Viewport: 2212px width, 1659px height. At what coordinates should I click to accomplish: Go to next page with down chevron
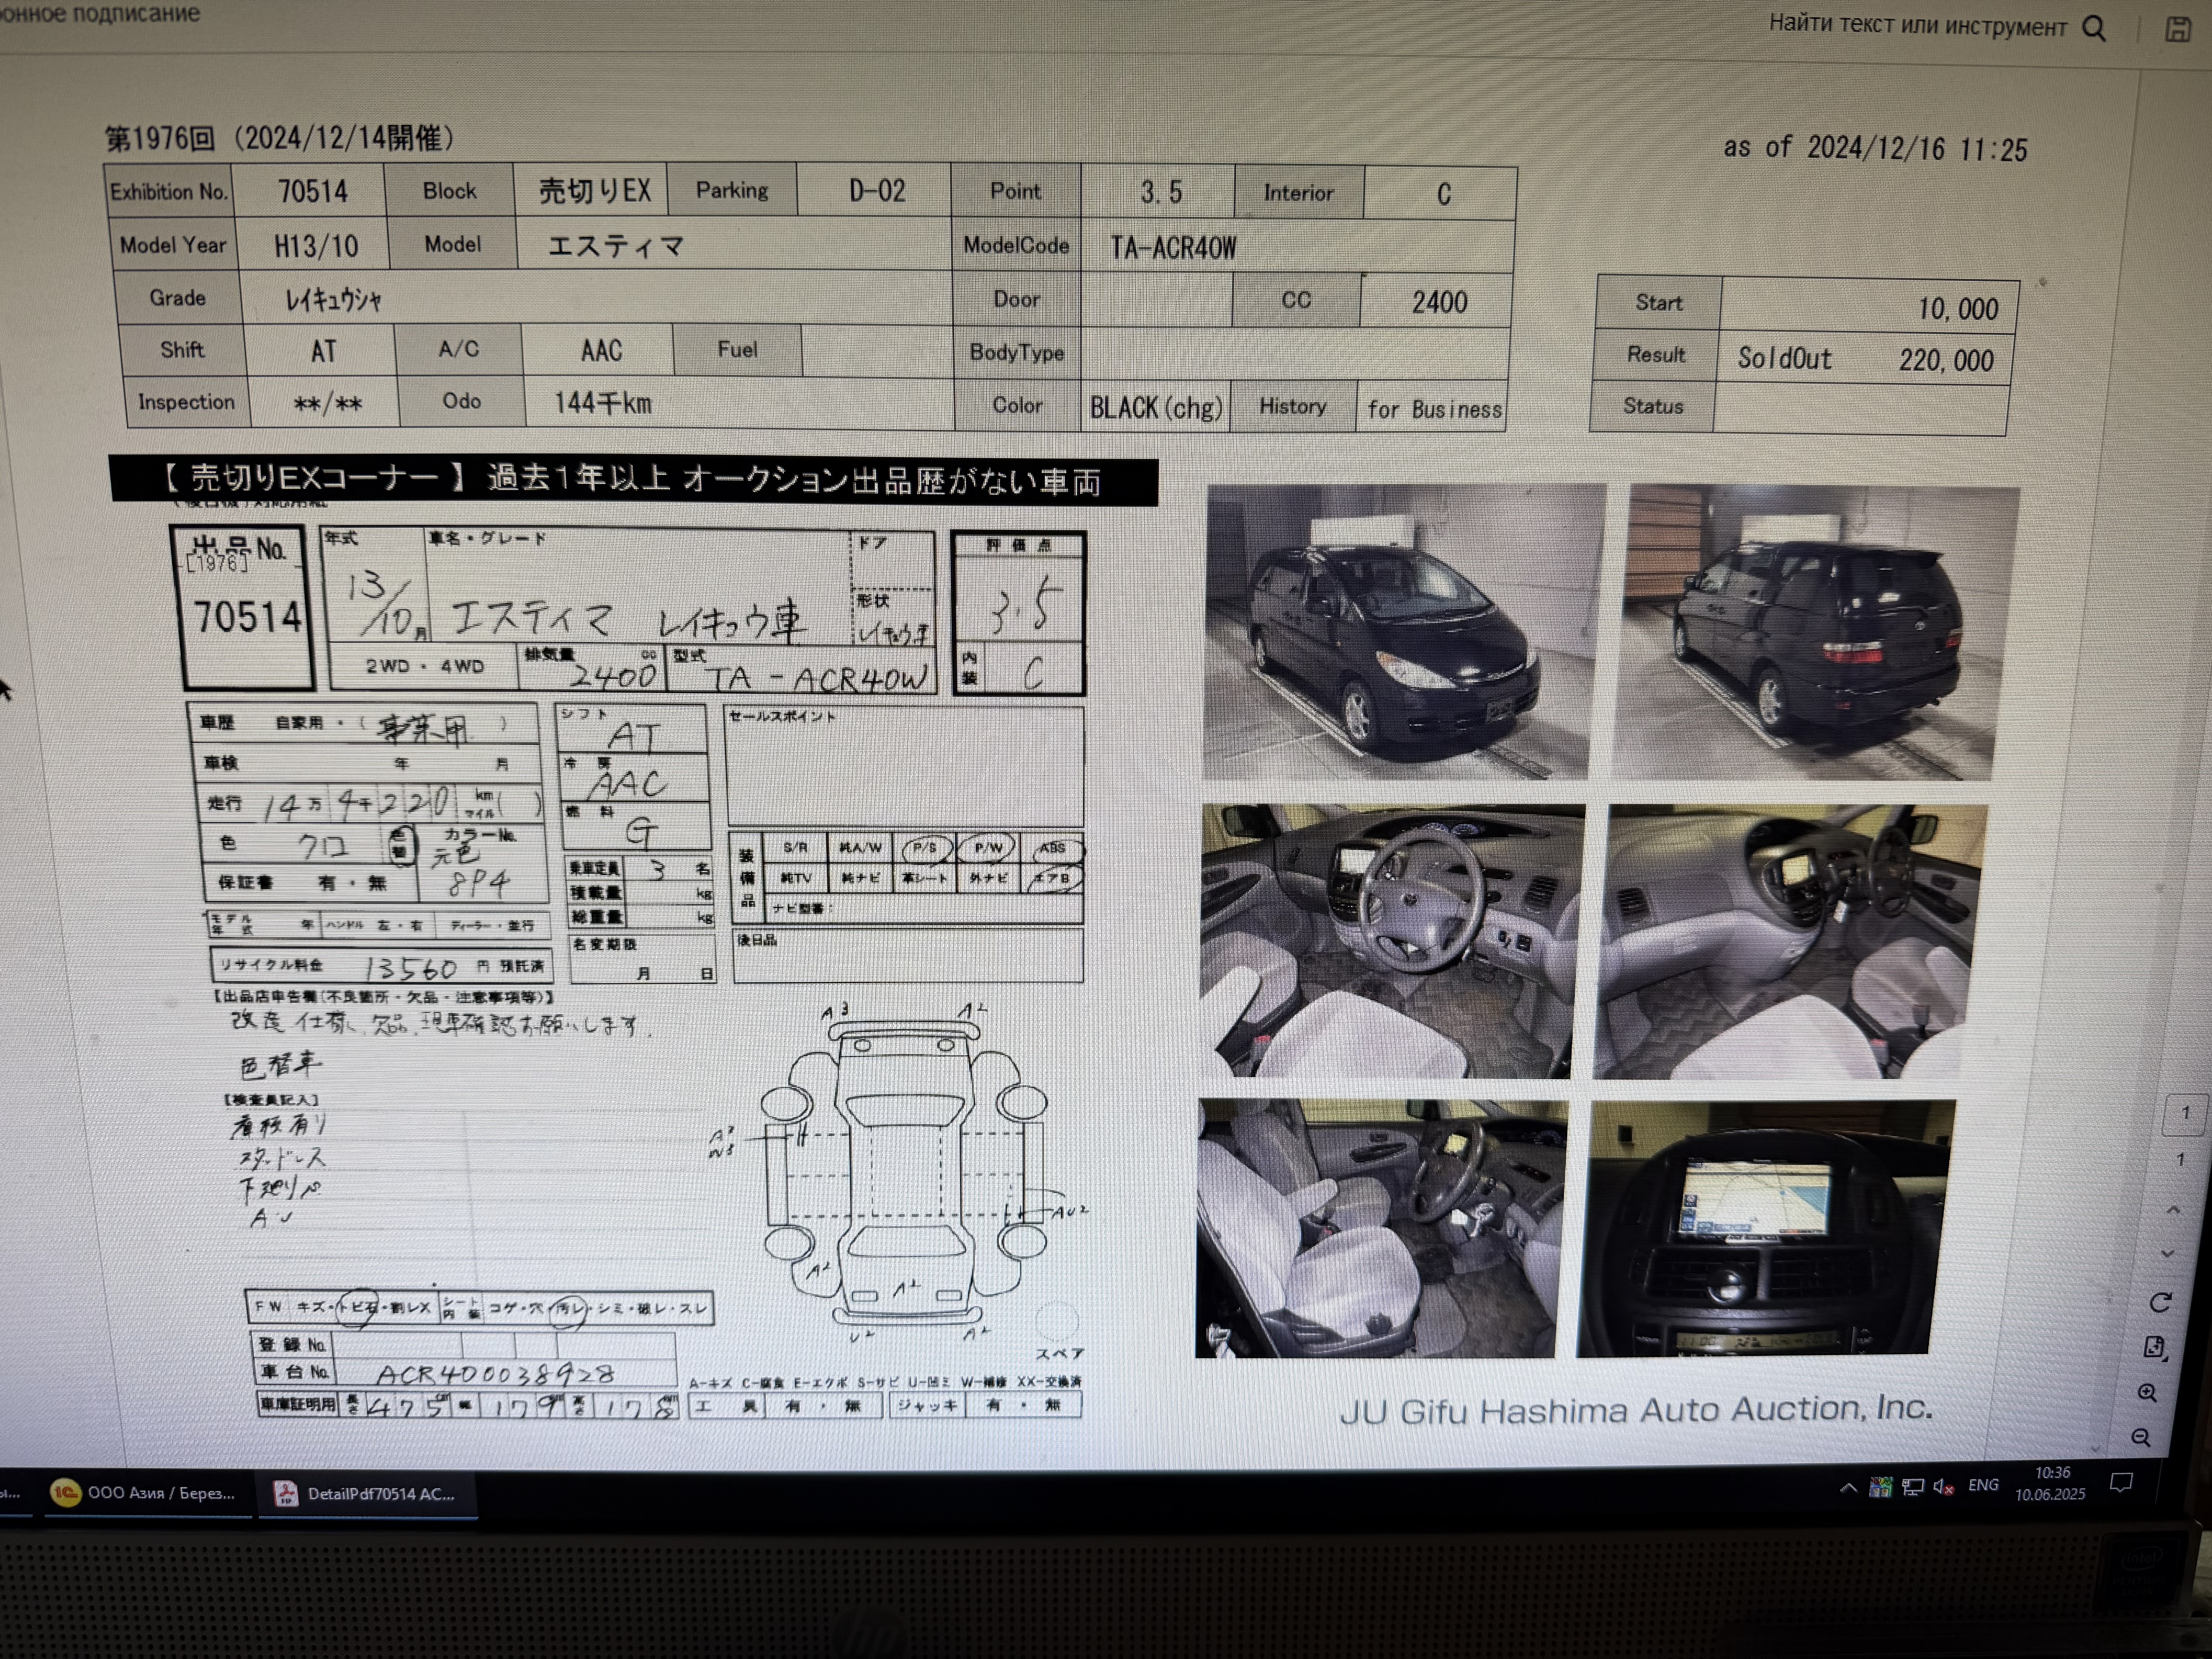tap(2168, 1253)
